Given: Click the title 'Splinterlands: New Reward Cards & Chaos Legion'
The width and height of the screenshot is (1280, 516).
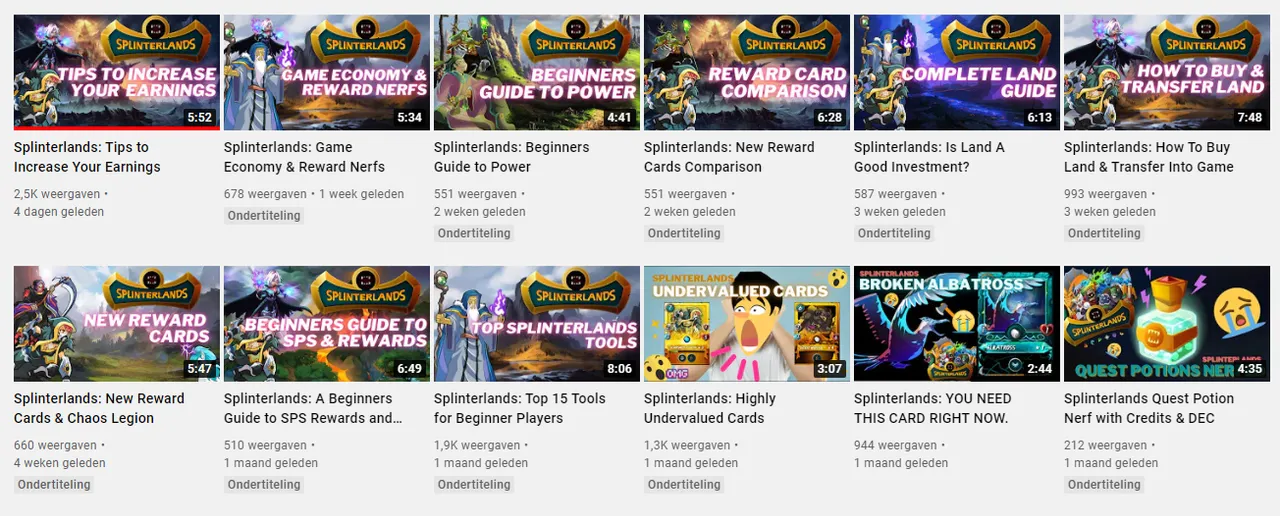Looking at the screenshot, I should pos(99,408).
